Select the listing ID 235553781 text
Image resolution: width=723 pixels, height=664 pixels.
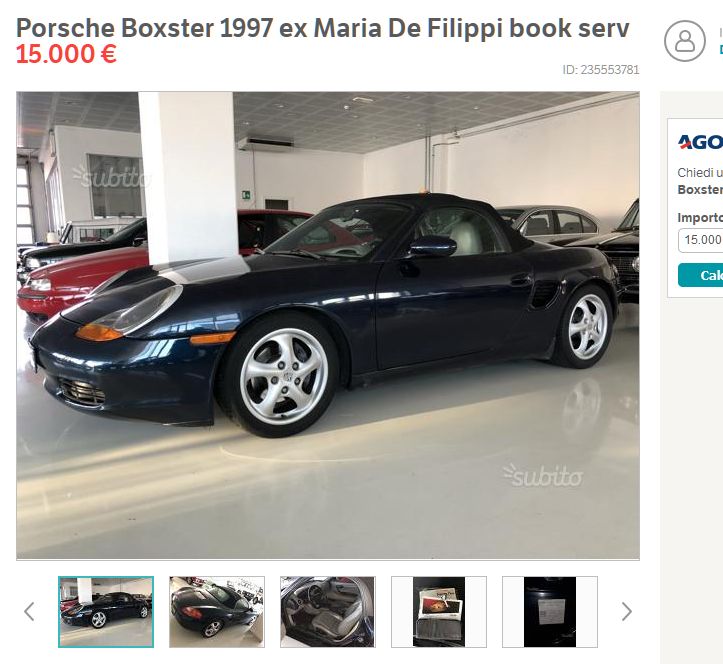(601, 70)
